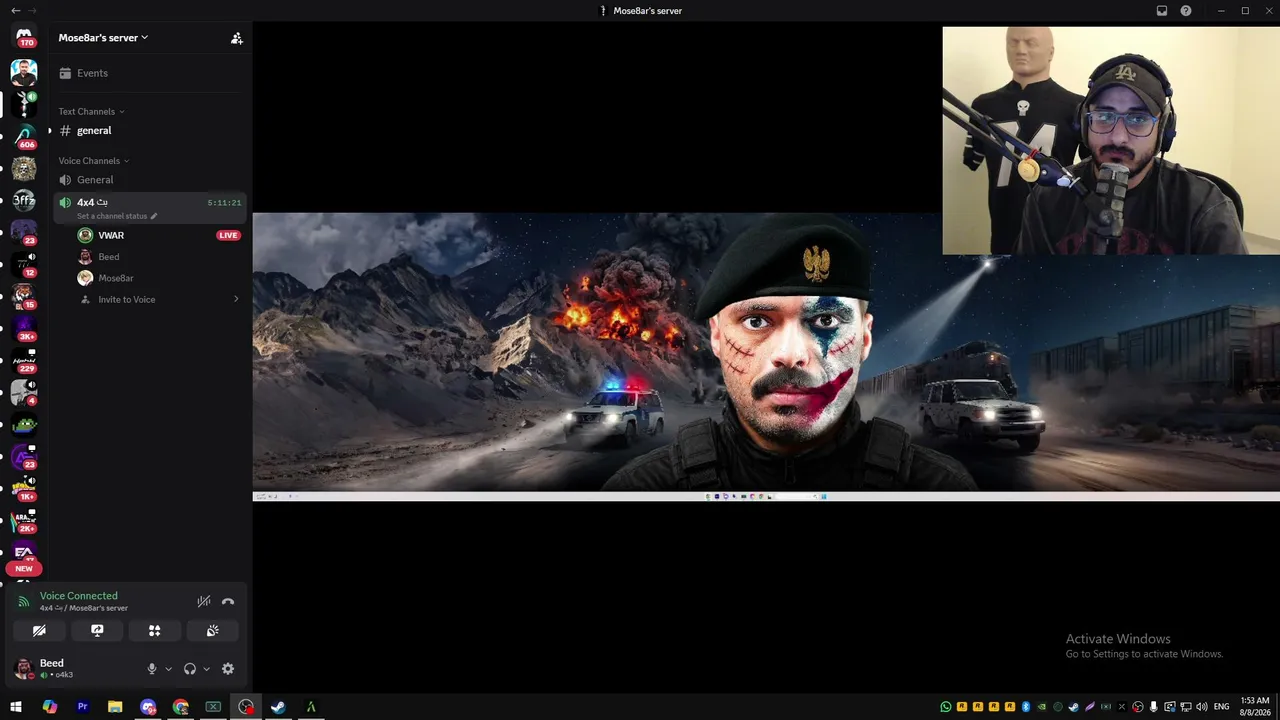Click the invite people icon beside server name
1280x720 pixels.
click(237, 38)
